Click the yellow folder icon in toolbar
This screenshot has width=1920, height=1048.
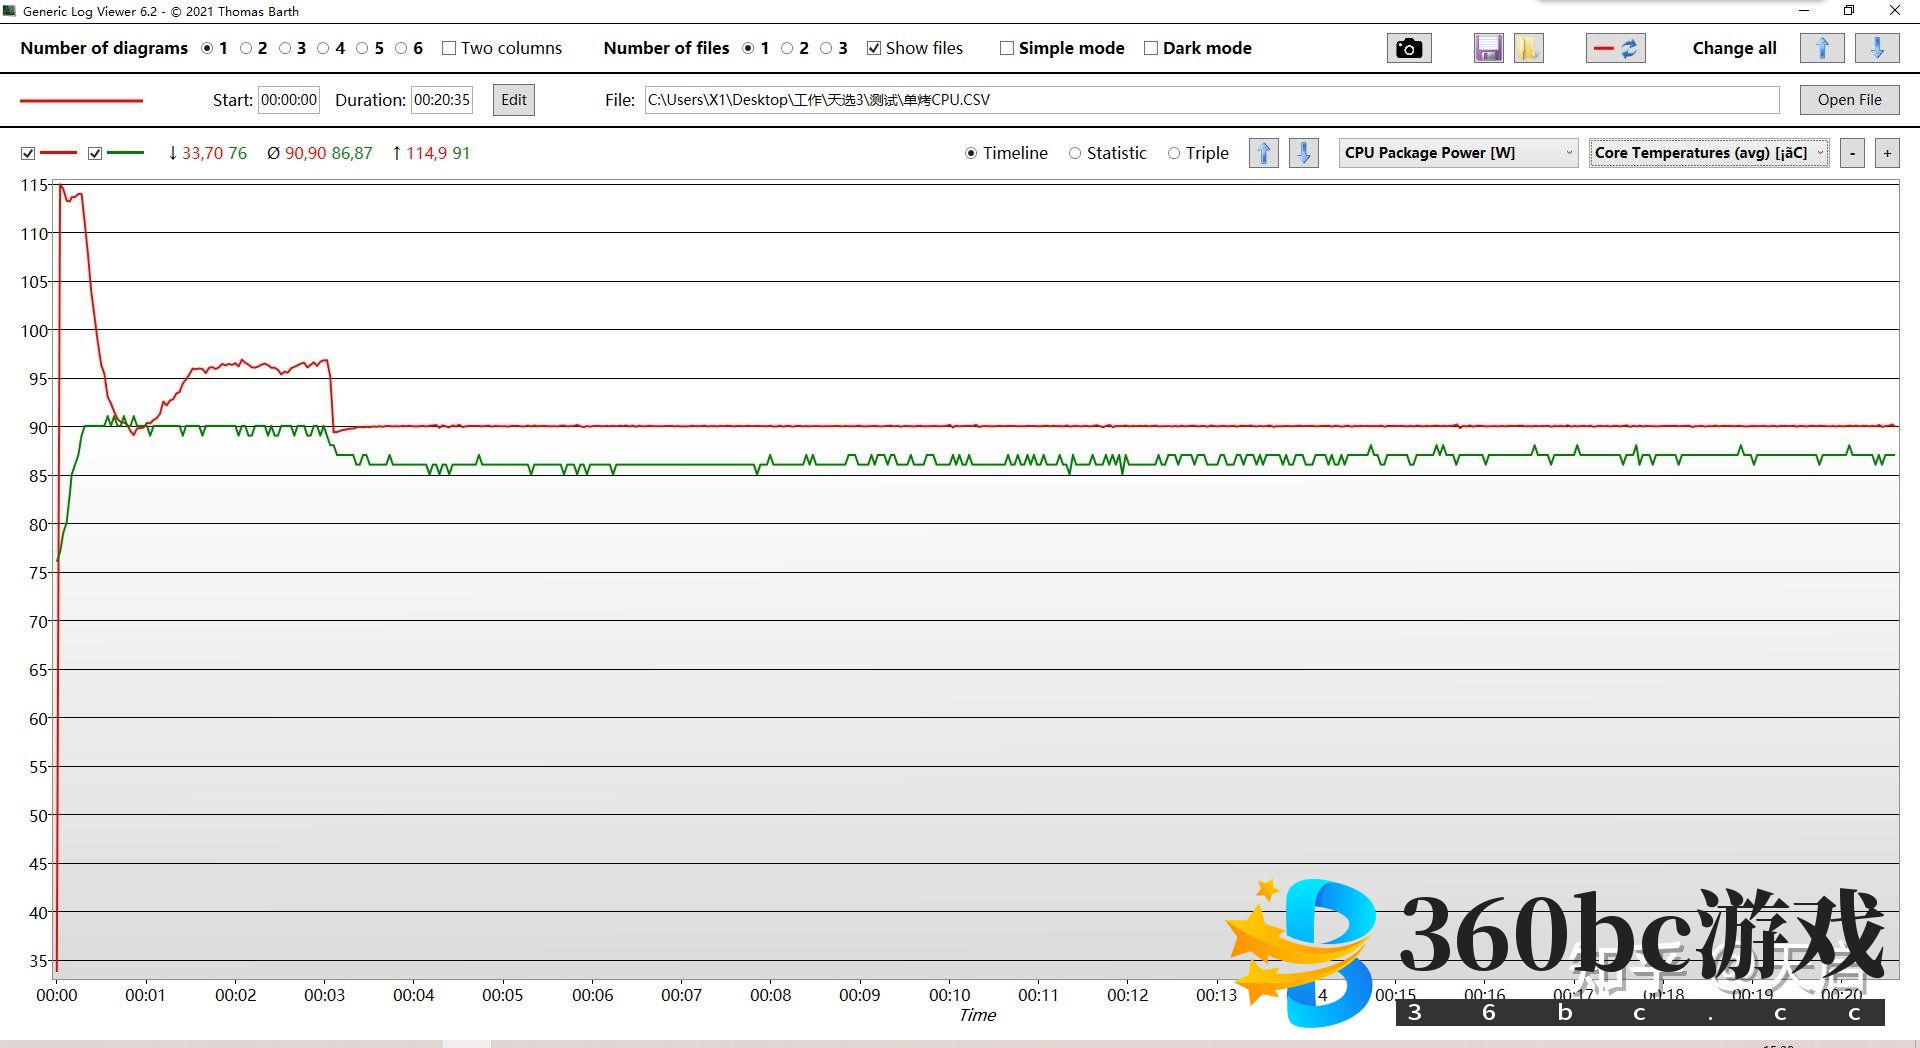tap(1528, 48)
